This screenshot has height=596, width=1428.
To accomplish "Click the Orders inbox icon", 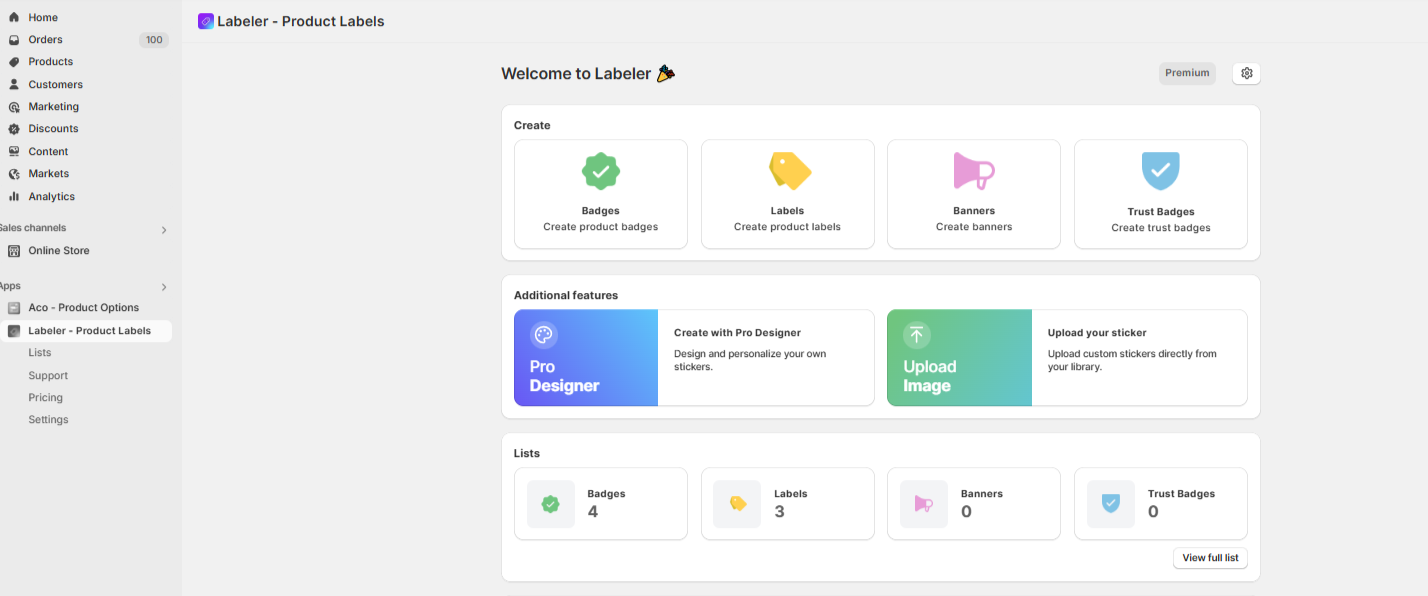I will [14, 40].
